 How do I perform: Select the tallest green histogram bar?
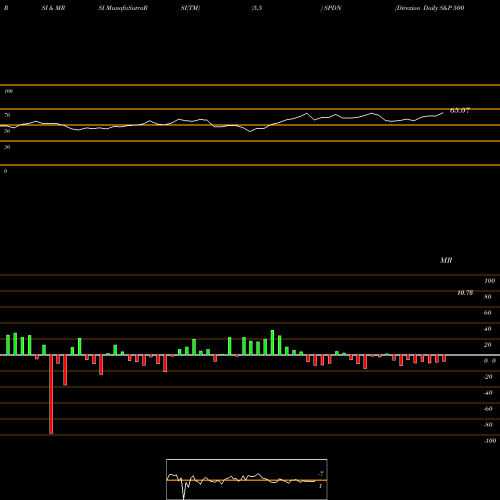click(272, 343)
